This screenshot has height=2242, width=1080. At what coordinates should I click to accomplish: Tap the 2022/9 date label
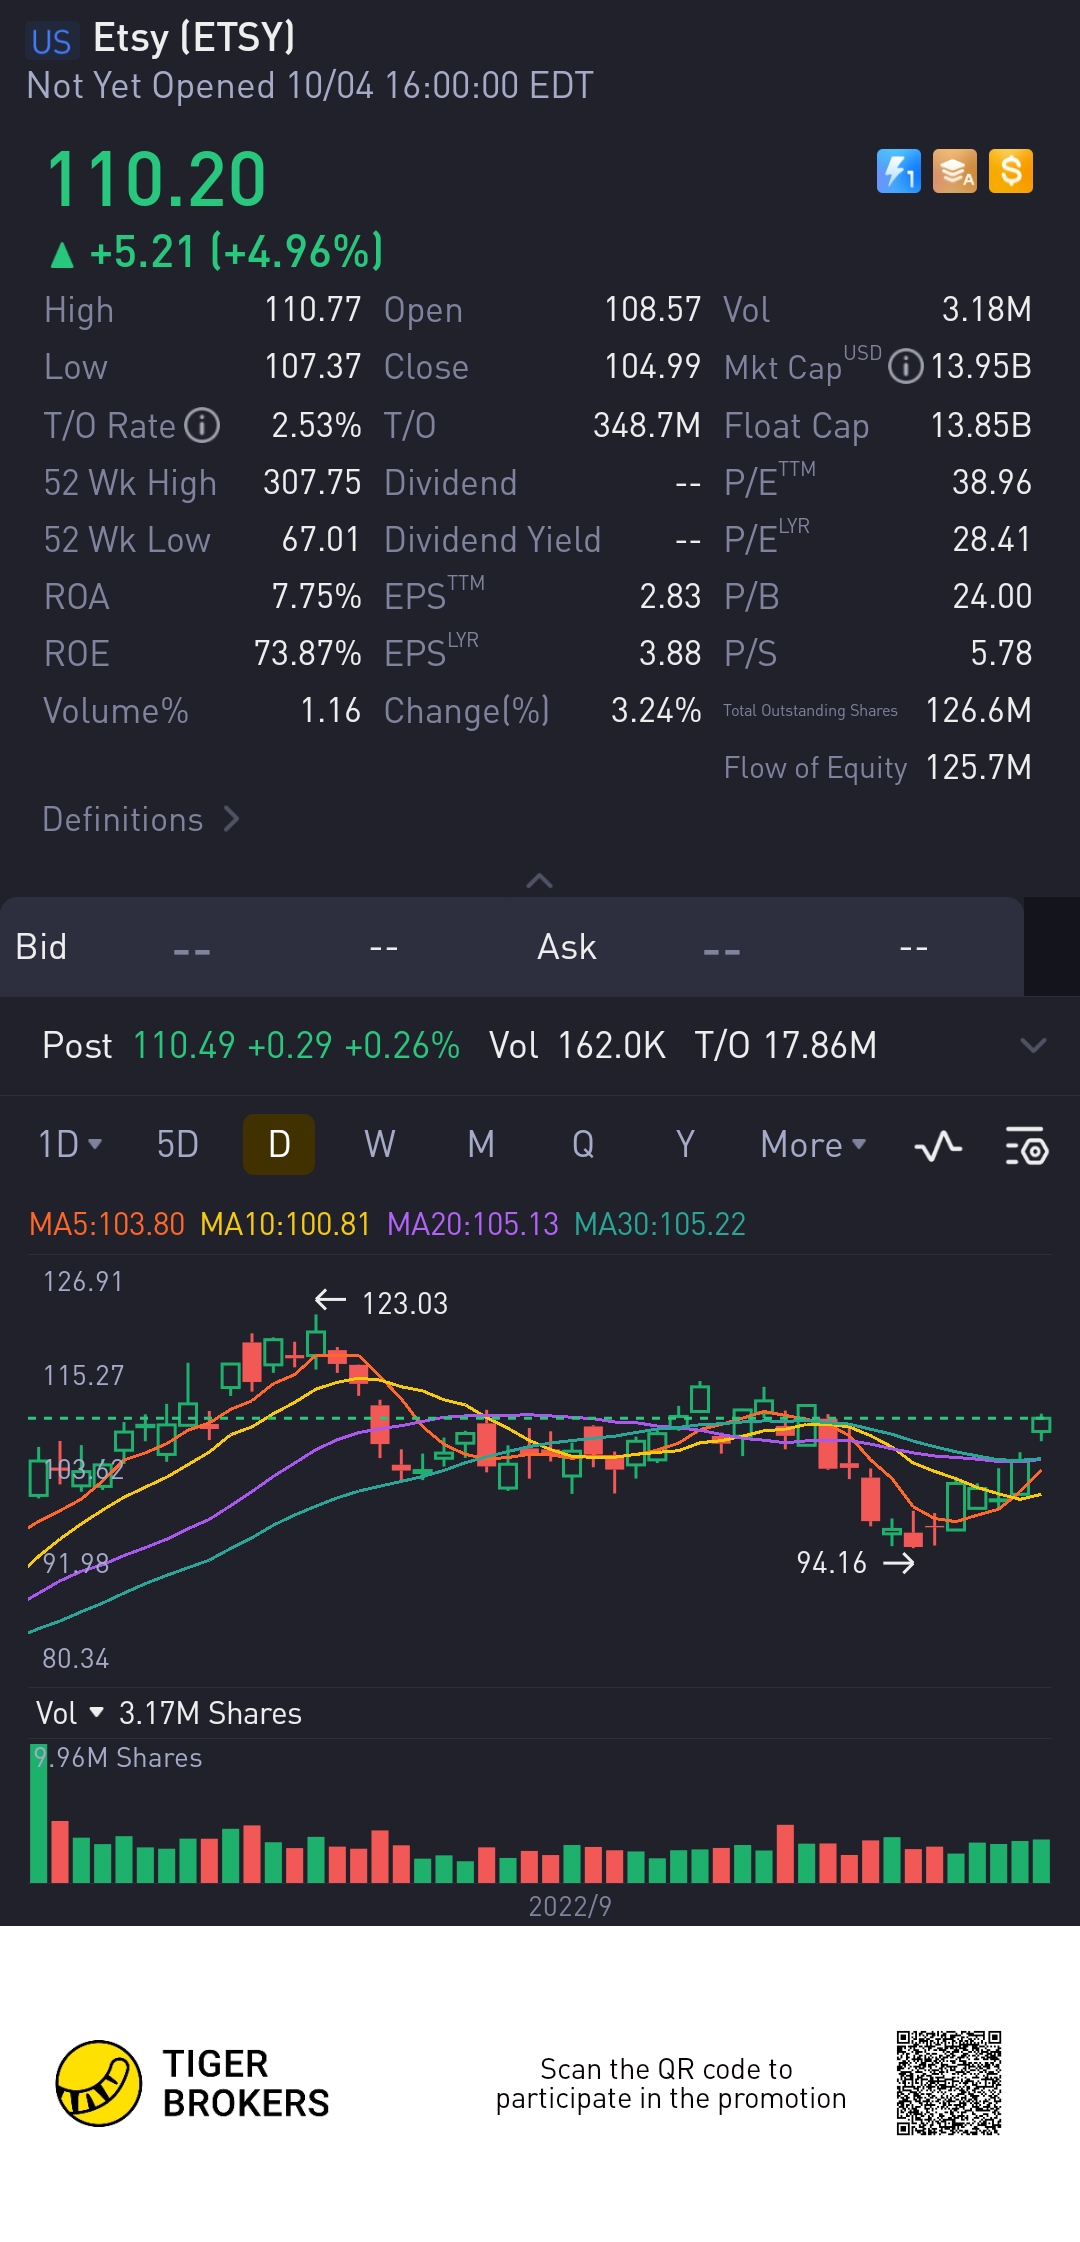coord(570,1907)
